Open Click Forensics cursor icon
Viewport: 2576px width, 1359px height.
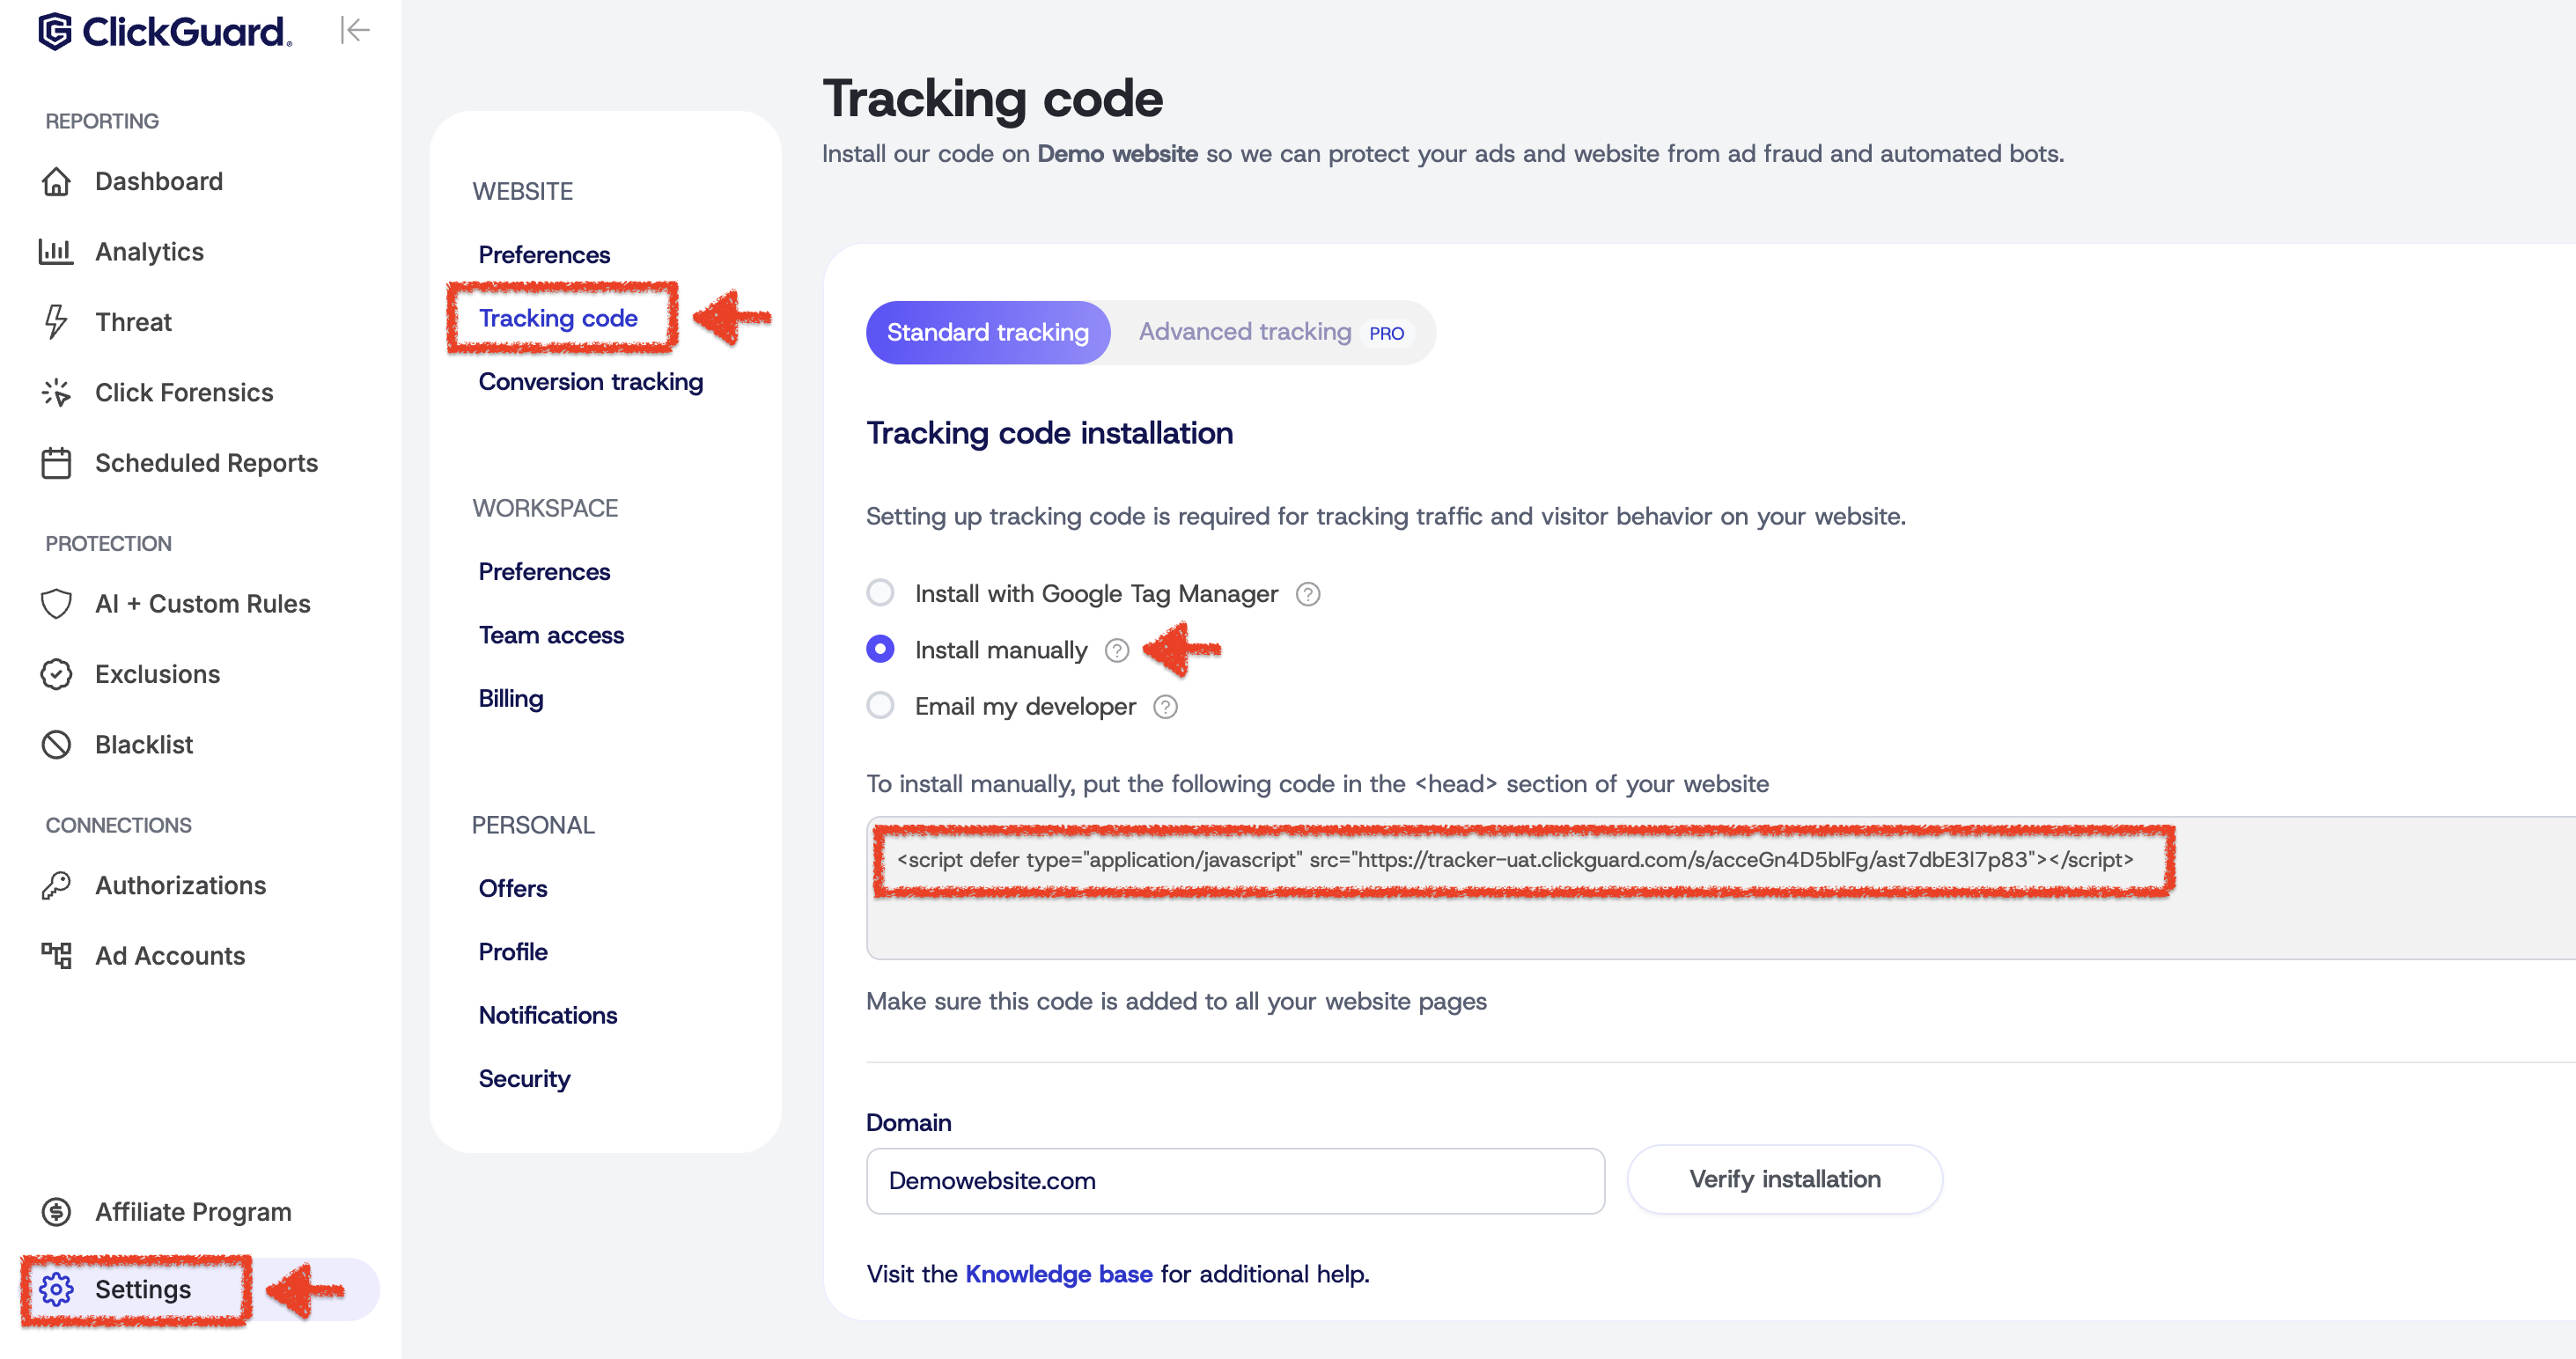pos(56,392)
